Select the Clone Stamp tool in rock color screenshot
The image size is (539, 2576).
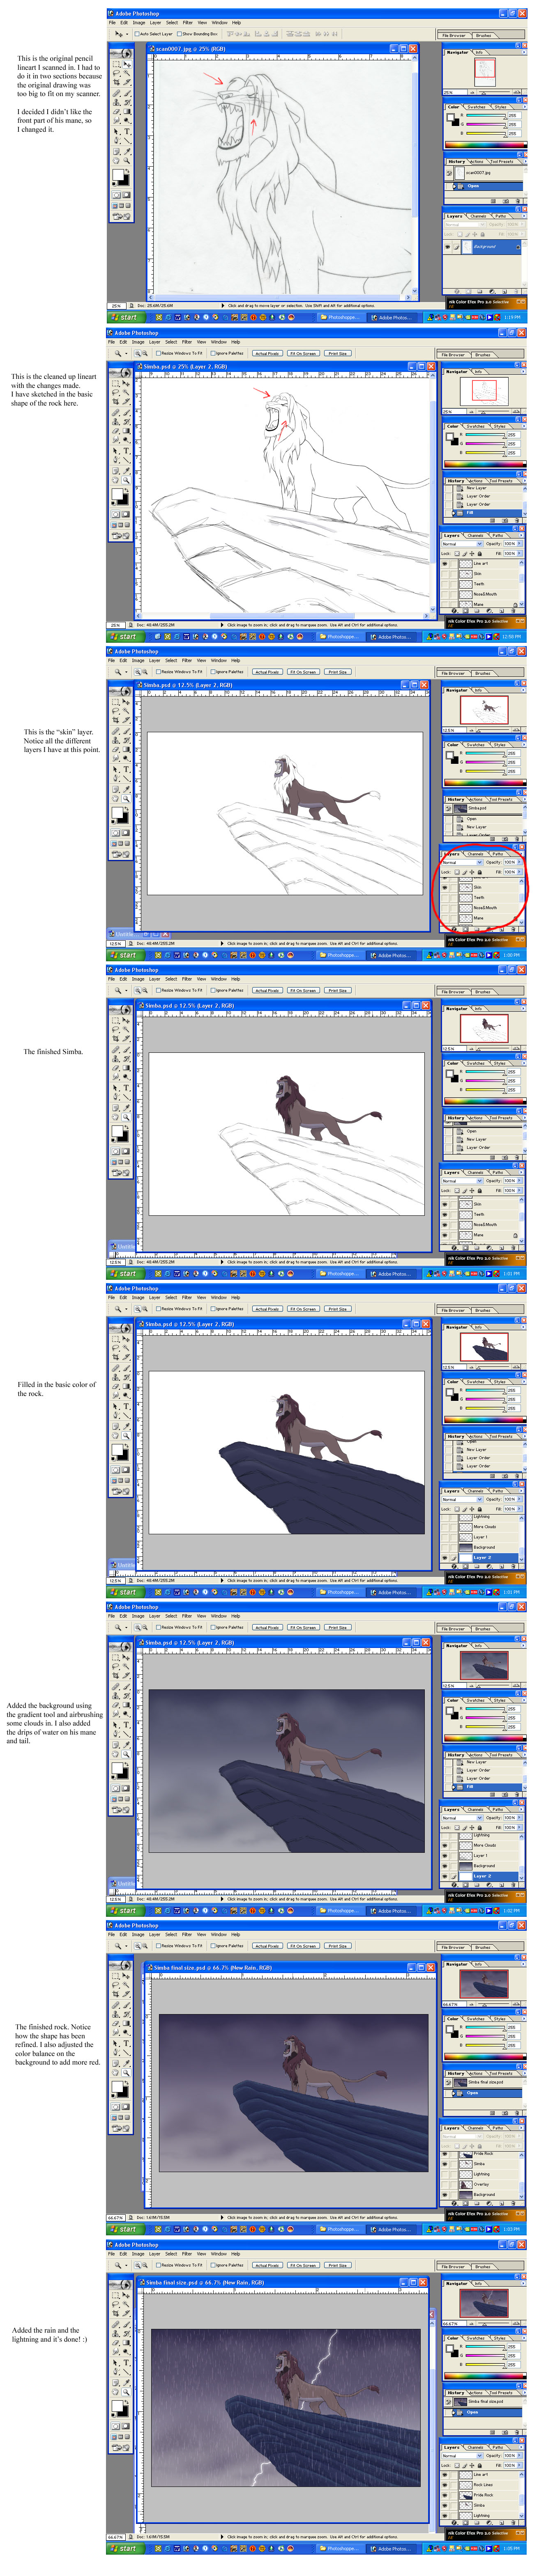(x=116, y=1377)
